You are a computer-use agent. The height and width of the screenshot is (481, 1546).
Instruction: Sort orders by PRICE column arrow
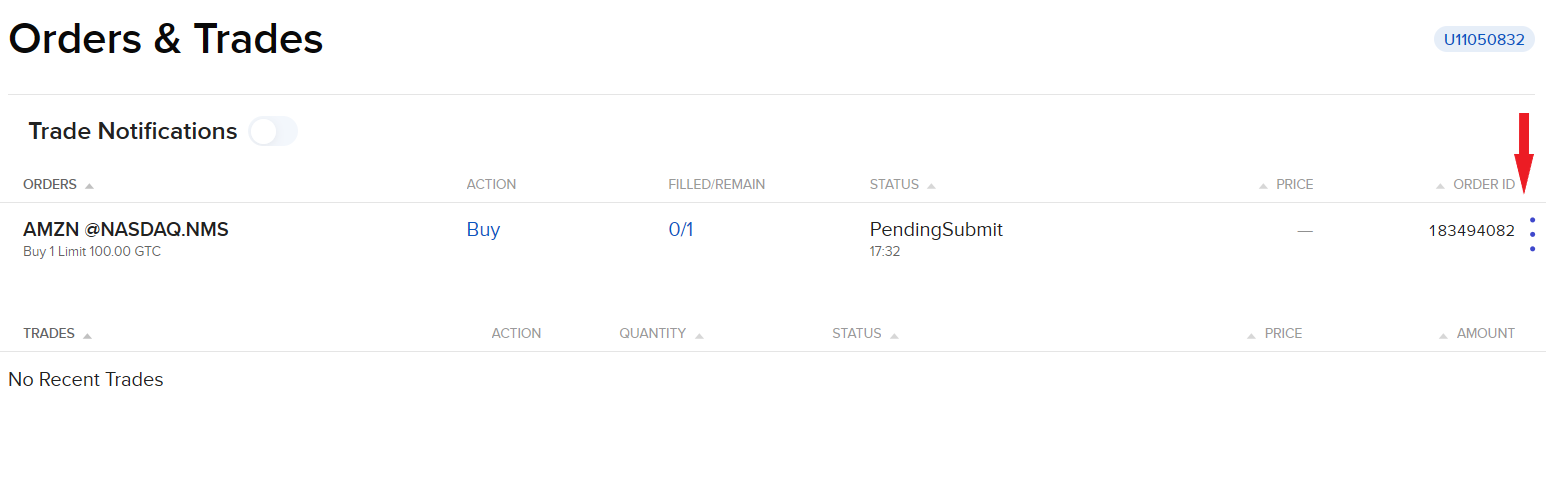[1265, 186]
